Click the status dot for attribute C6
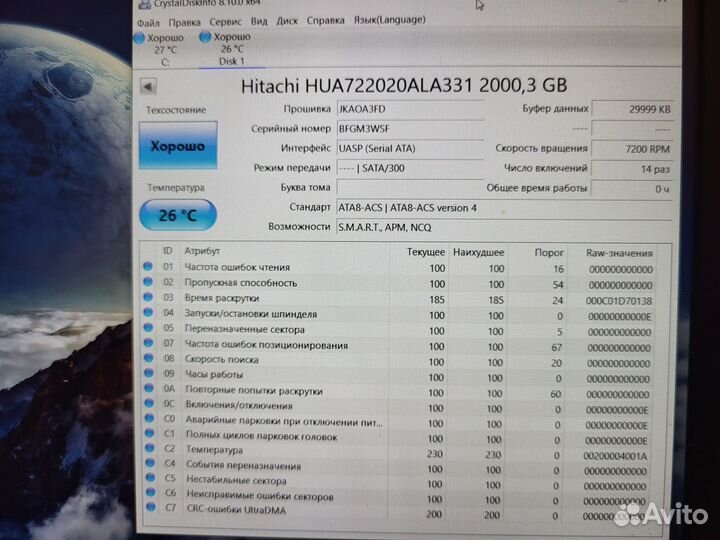The width and height of the screenshot is (720, 540). pos(151,492)
